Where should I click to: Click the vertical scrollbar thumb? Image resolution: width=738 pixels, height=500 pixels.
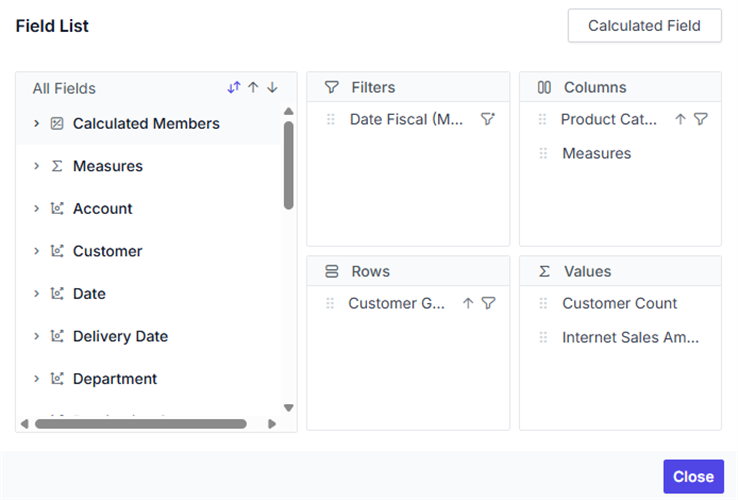click(289, 165)
